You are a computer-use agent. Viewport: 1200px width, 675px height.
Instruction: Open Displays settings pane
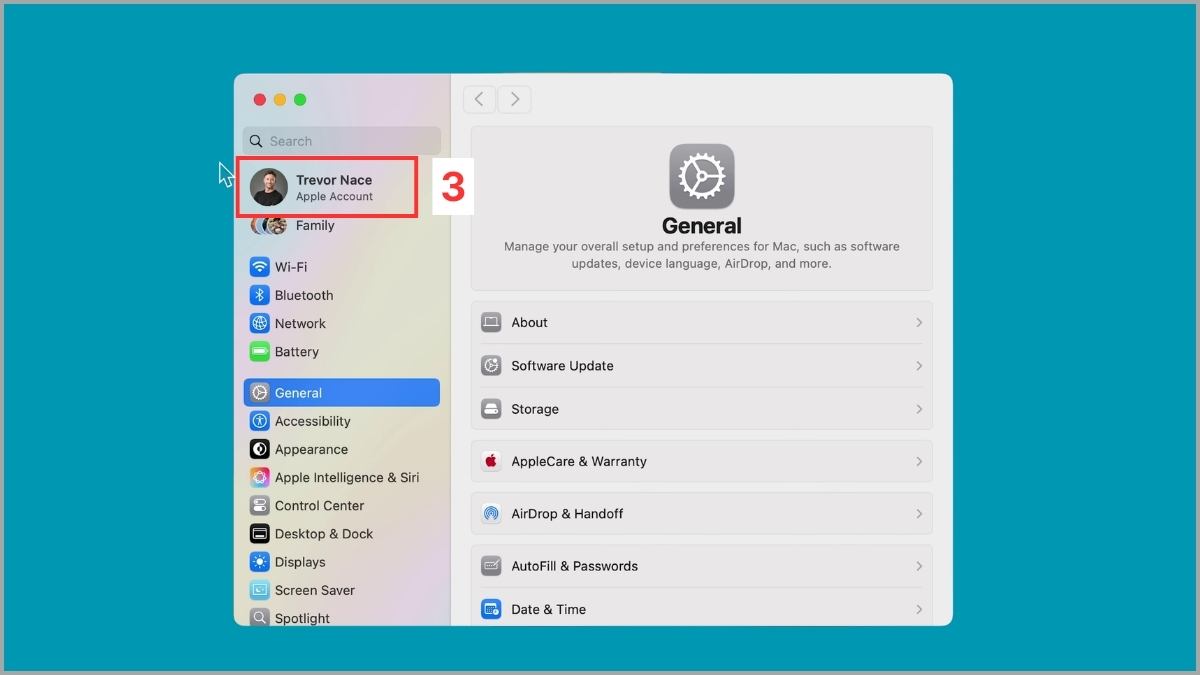tap(341, 562)
